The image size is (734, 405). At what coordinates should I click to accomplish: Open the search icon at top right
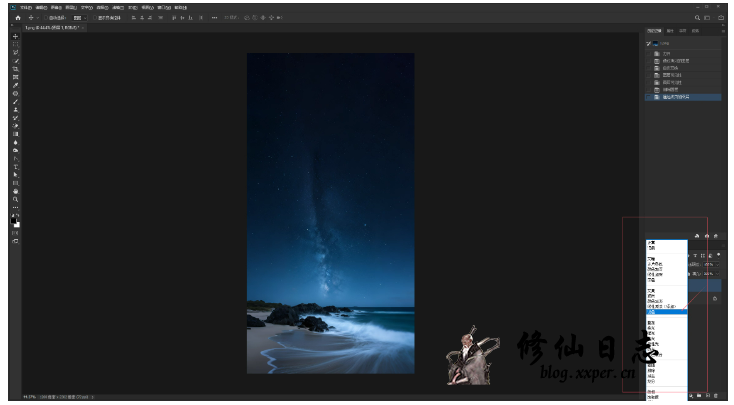696,18
